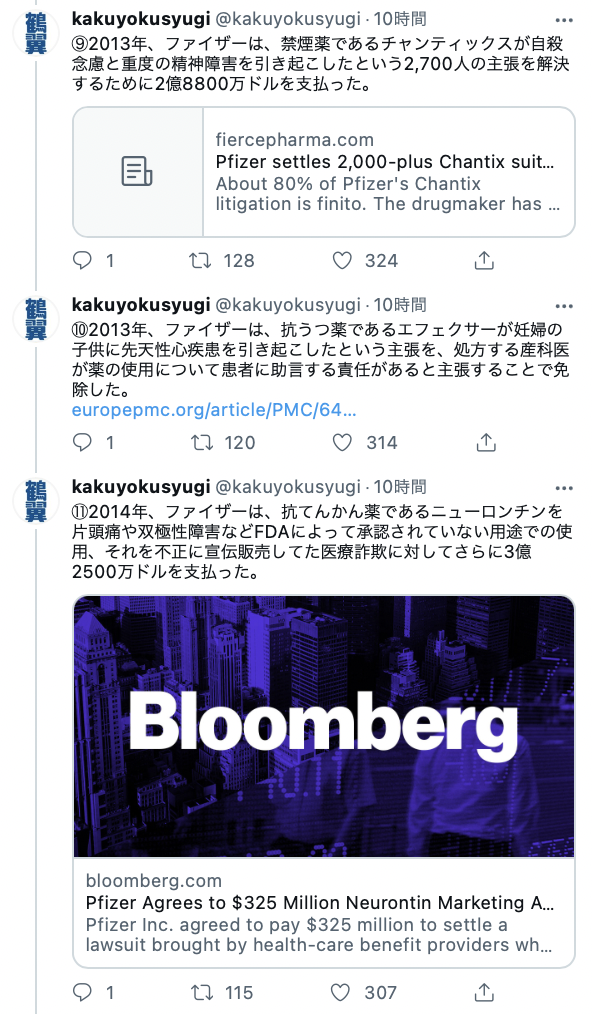
Task: Open the Pfizer $325 Million Neurontin headline
Action: [x=320, y=903]
